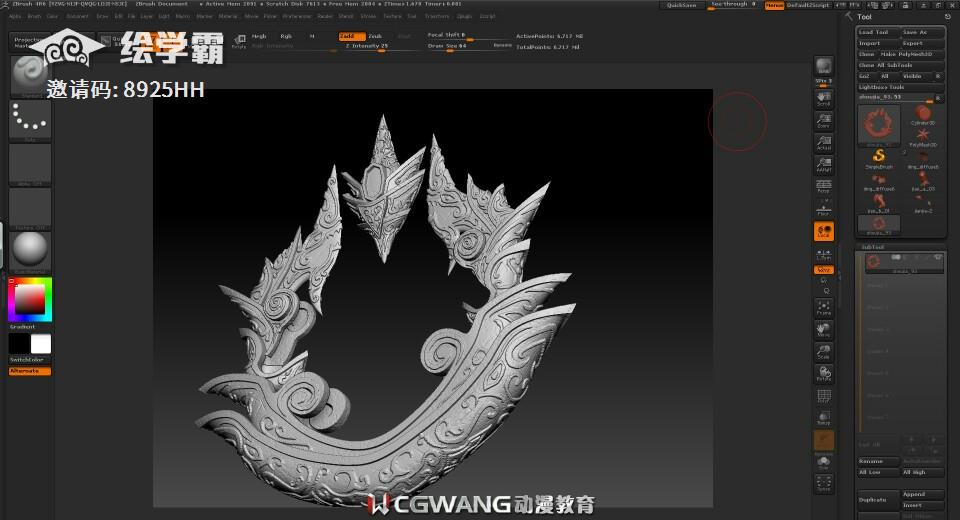The width and height of the screenshot is (960, 520).
Task: Select the Rotate view icon on right shelf
Action: pyautogui.click(x=823, y=374)
